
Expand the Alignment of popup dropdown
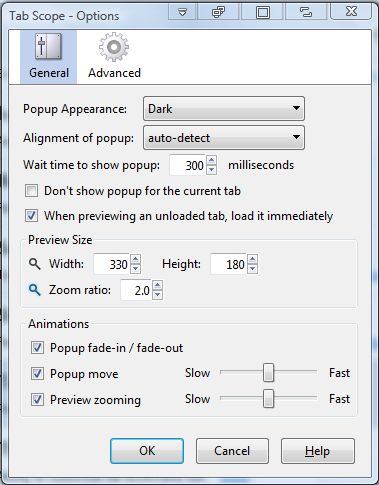coord(224,138)
